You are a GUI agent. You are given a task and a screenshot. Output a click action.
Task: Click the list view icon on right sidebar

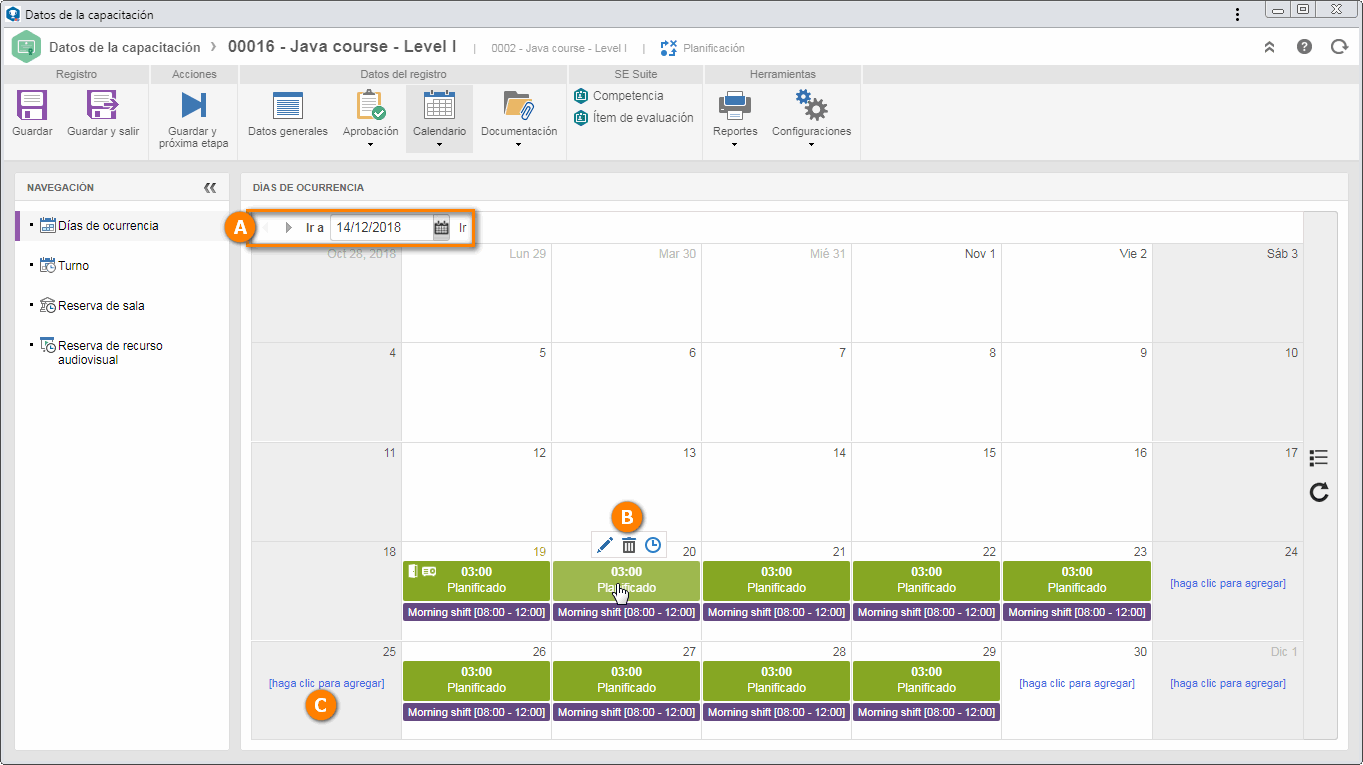(1319, 457)
